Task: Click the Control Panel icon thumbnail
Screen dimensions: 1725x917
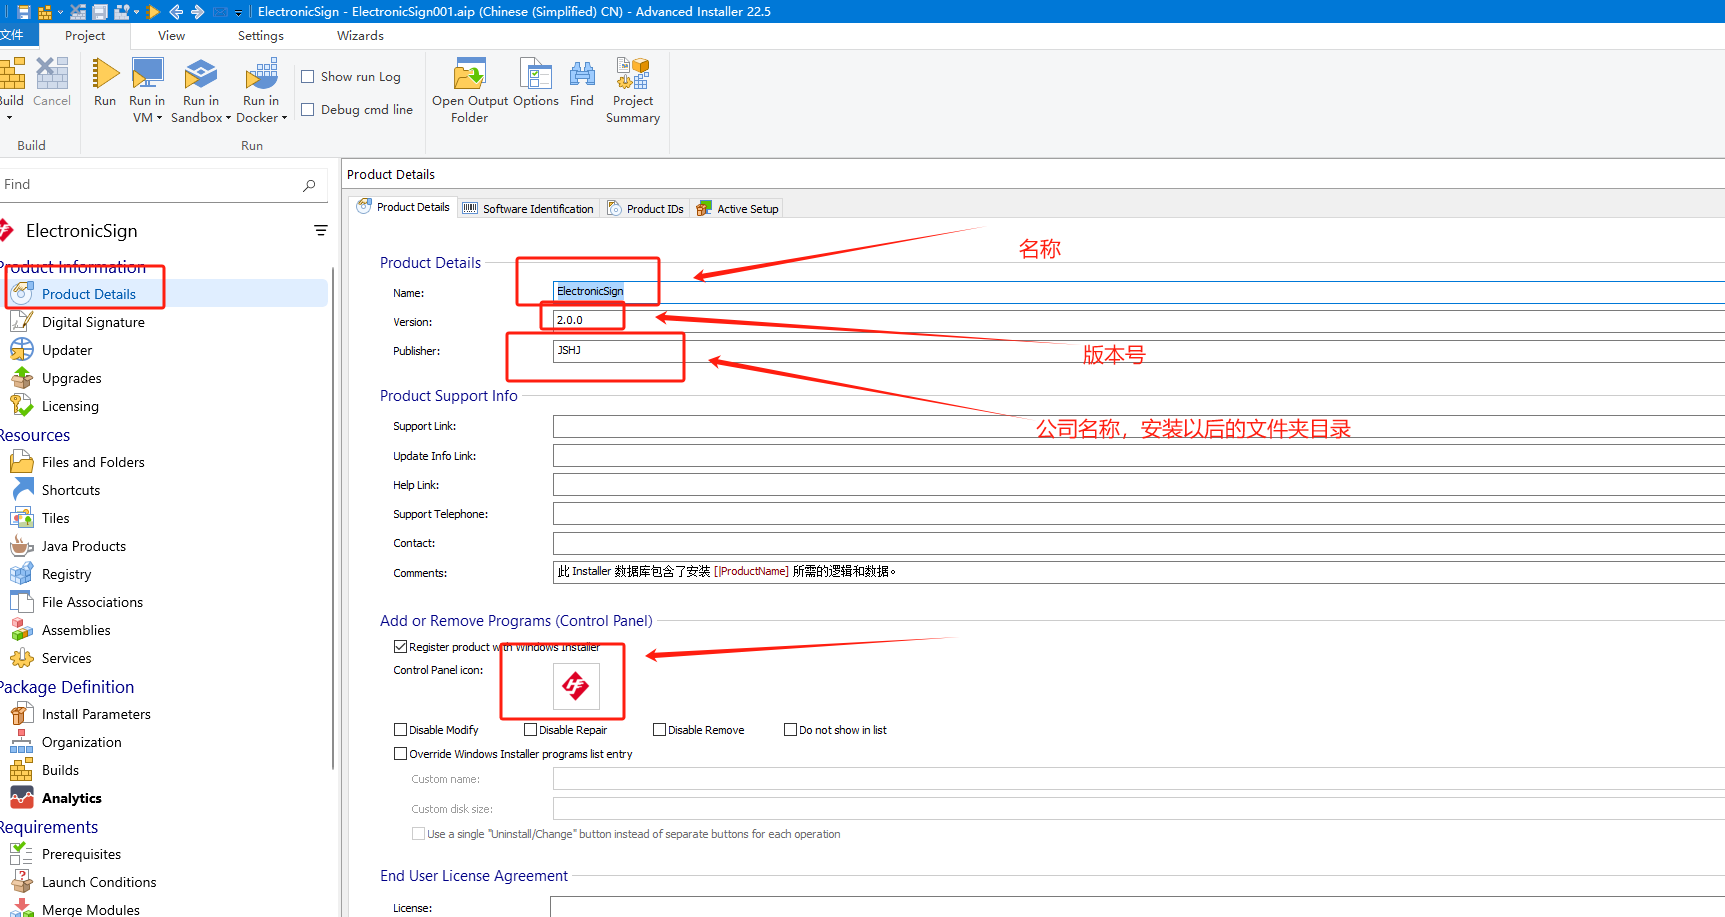Action: (x=576, y=686)
